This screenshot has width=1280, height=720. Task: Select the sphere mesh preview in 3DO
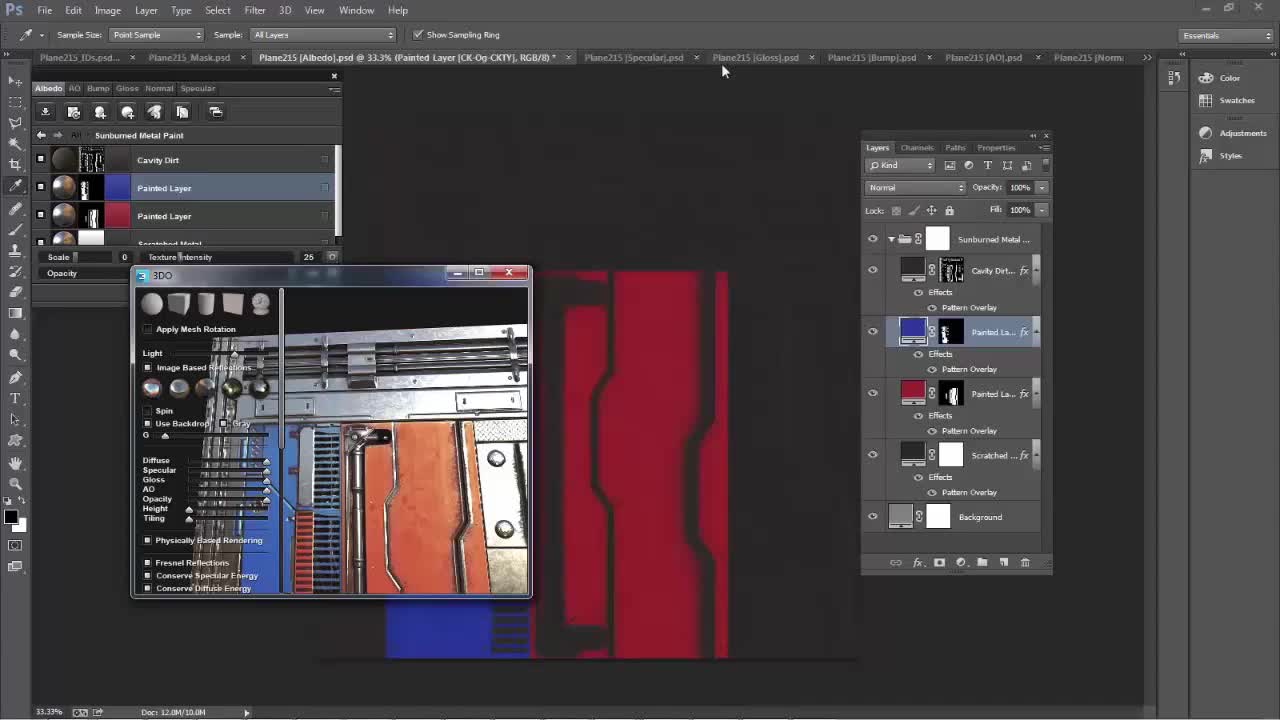151,304
